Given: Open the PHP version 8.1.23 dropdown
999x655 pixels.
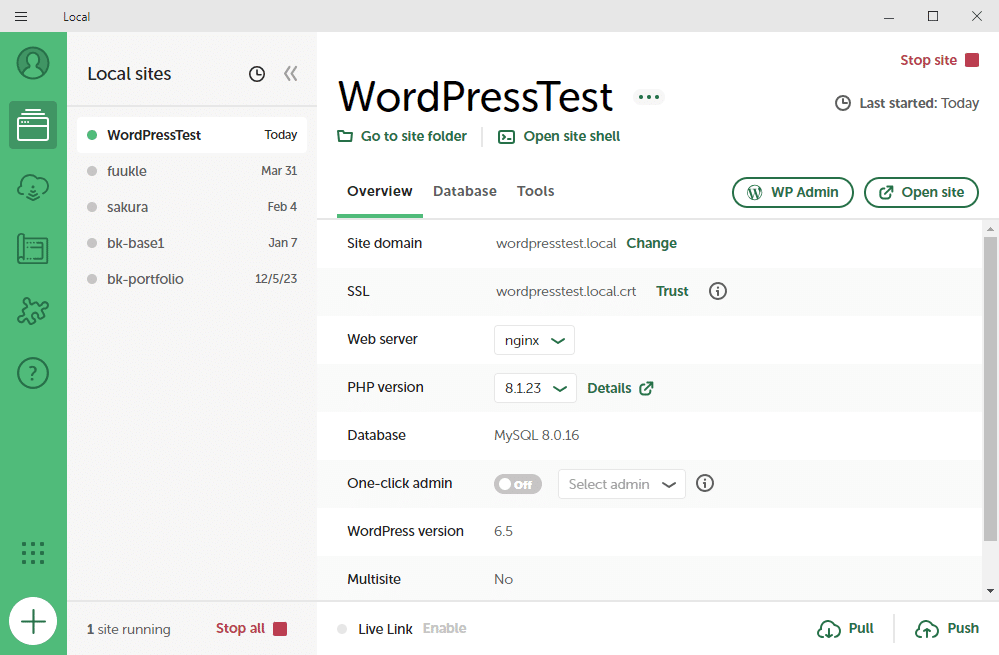Looking at the screenshot, I should (x=535, y=388).
